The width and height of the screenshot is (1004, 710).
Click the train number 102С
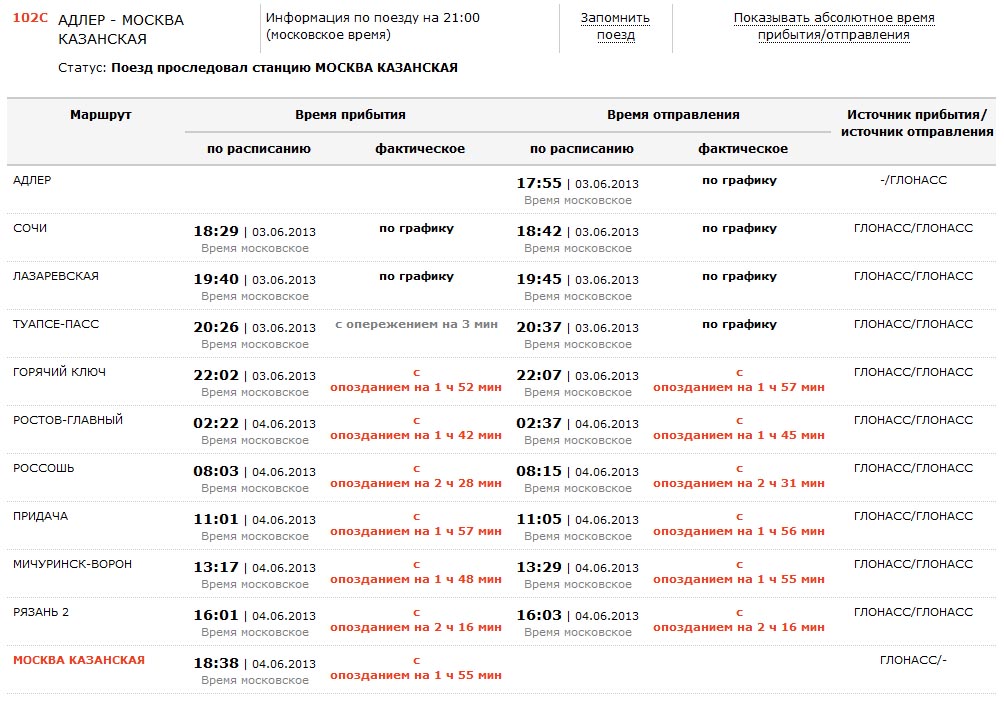pyautogui.click(x=30, y=19)
